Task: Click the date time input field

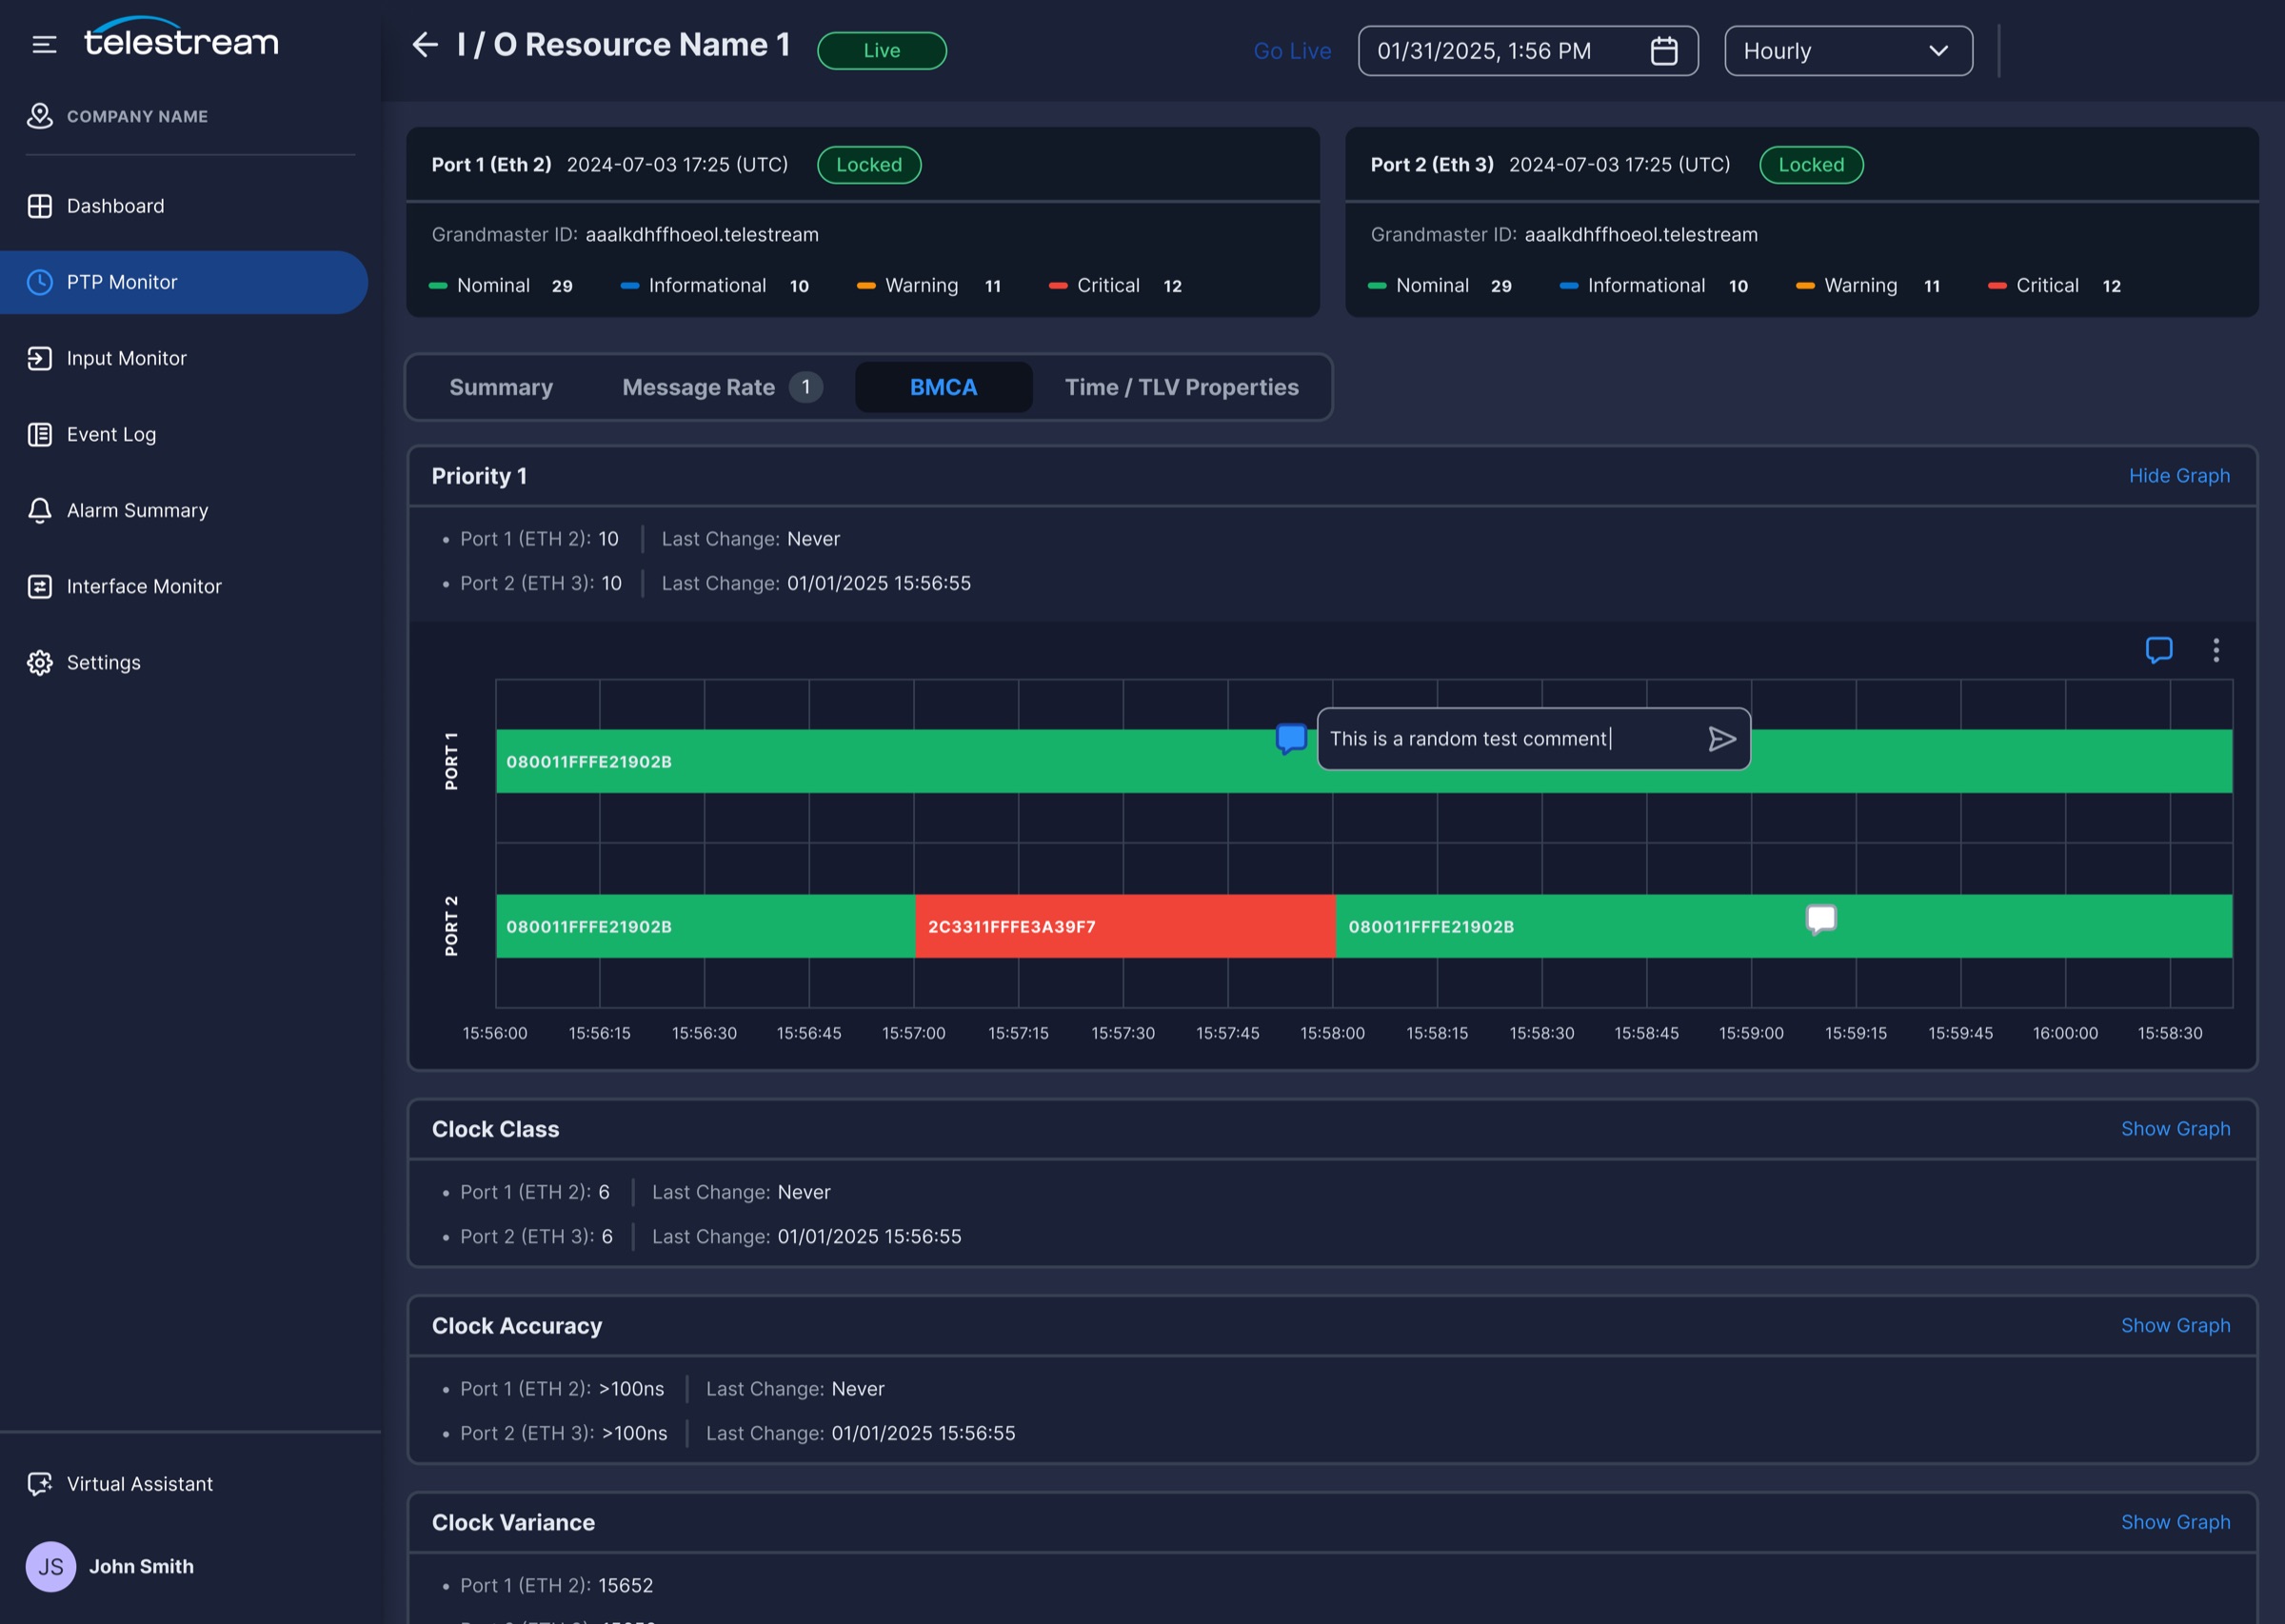Action: coord(1528,51)
